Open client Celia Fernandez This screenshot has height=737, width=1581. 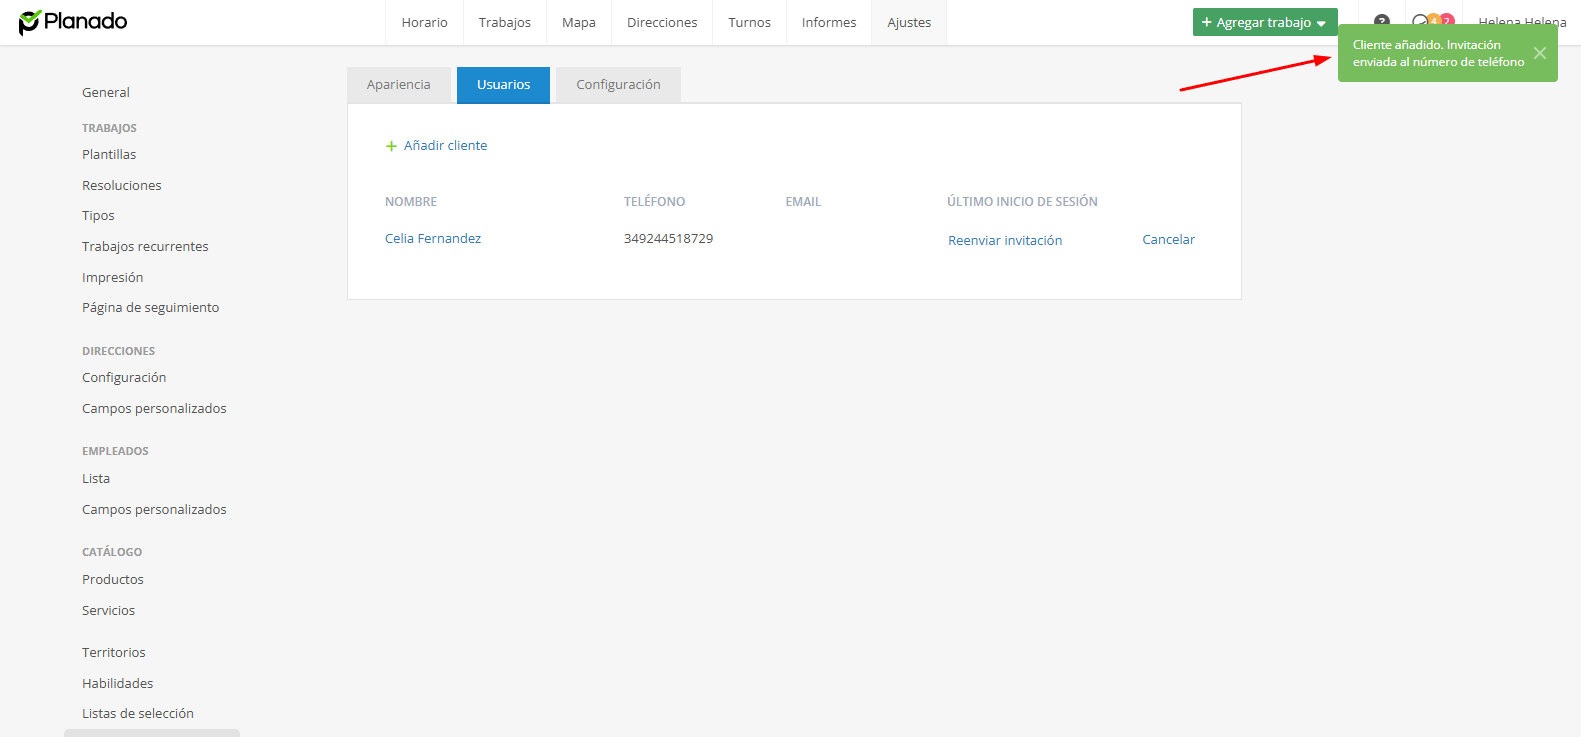pyautogui.click(x=433, y=239)
